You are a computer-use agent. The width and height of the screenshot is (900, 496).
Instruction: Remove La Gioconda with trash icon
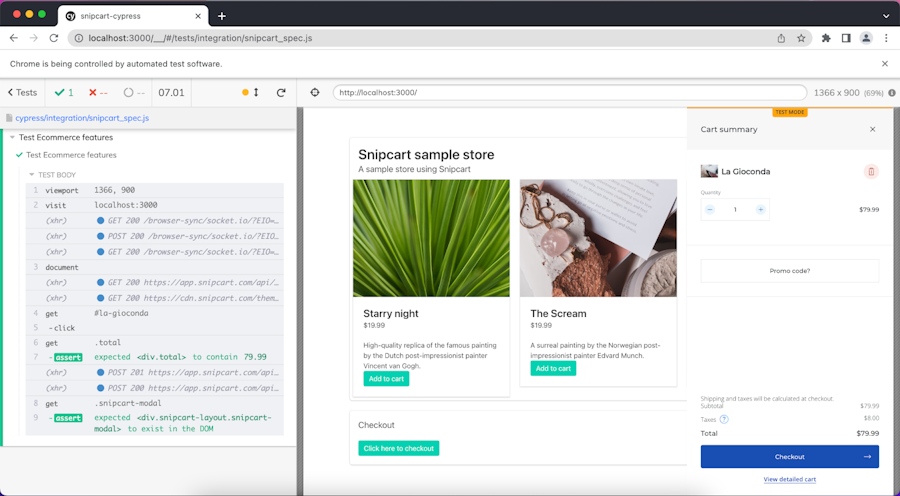(x=871, y=172)
